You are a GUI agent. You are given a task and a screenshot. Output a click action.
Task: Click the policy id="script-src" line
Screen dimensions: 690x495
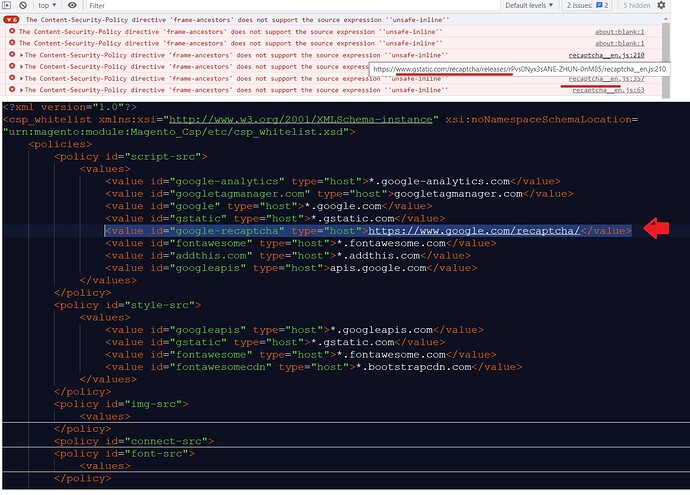[x=131, y=157]
